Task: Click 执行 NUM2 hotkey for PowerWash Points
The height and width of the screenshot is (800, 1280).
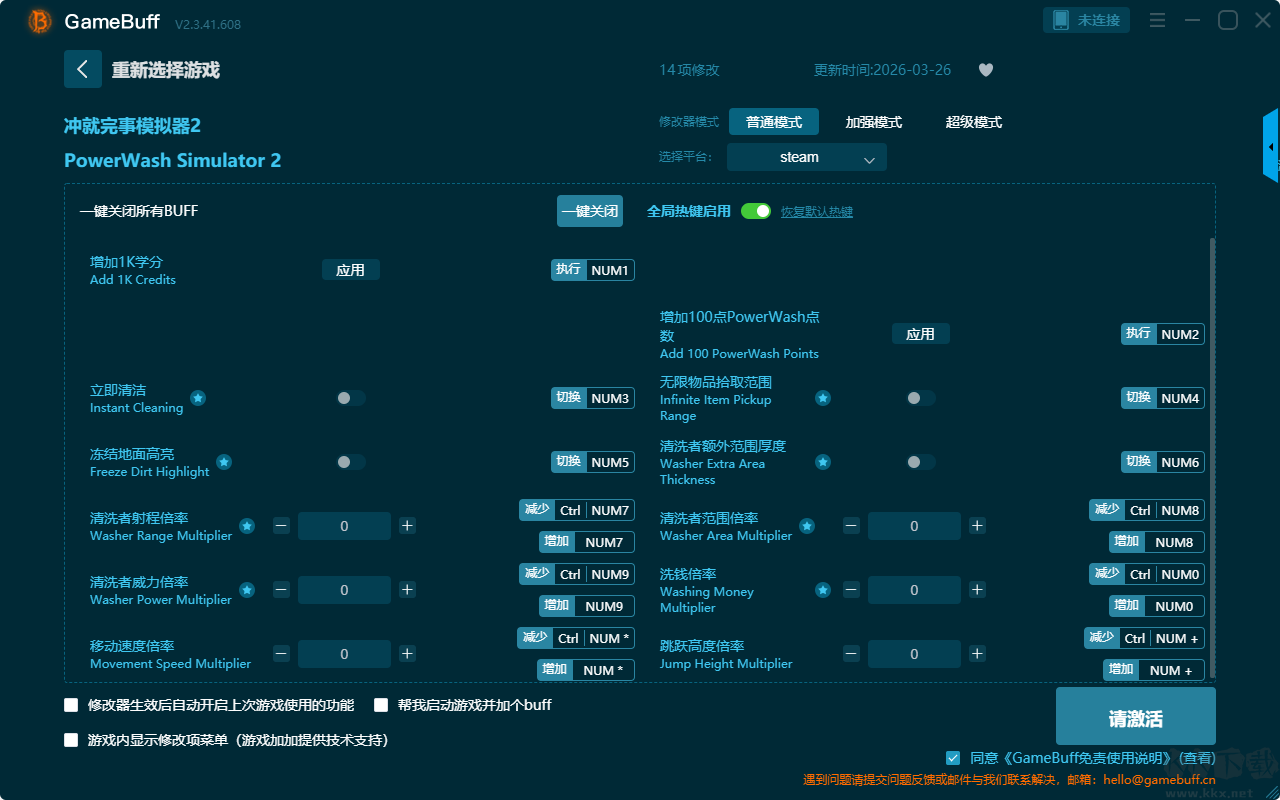Action: coord(1163,334)
